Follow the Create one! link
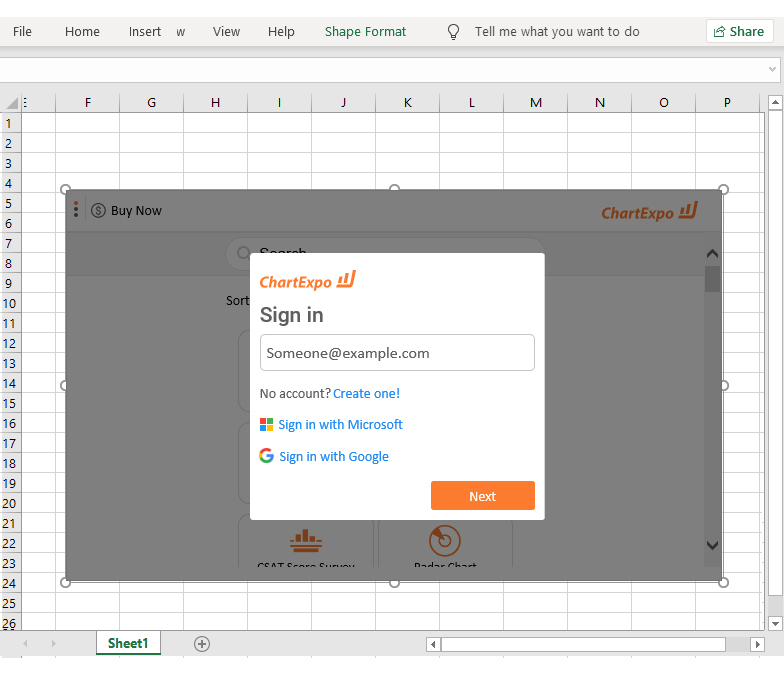784x673 pixels. [x=366, y=394]
